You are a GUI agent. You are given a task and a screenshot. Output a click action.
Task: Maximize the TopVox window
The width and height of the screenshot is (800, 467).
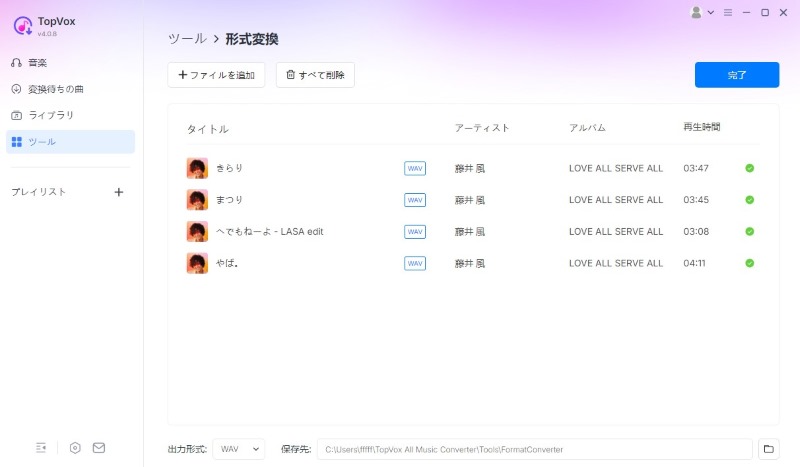(x=765, y=12)
